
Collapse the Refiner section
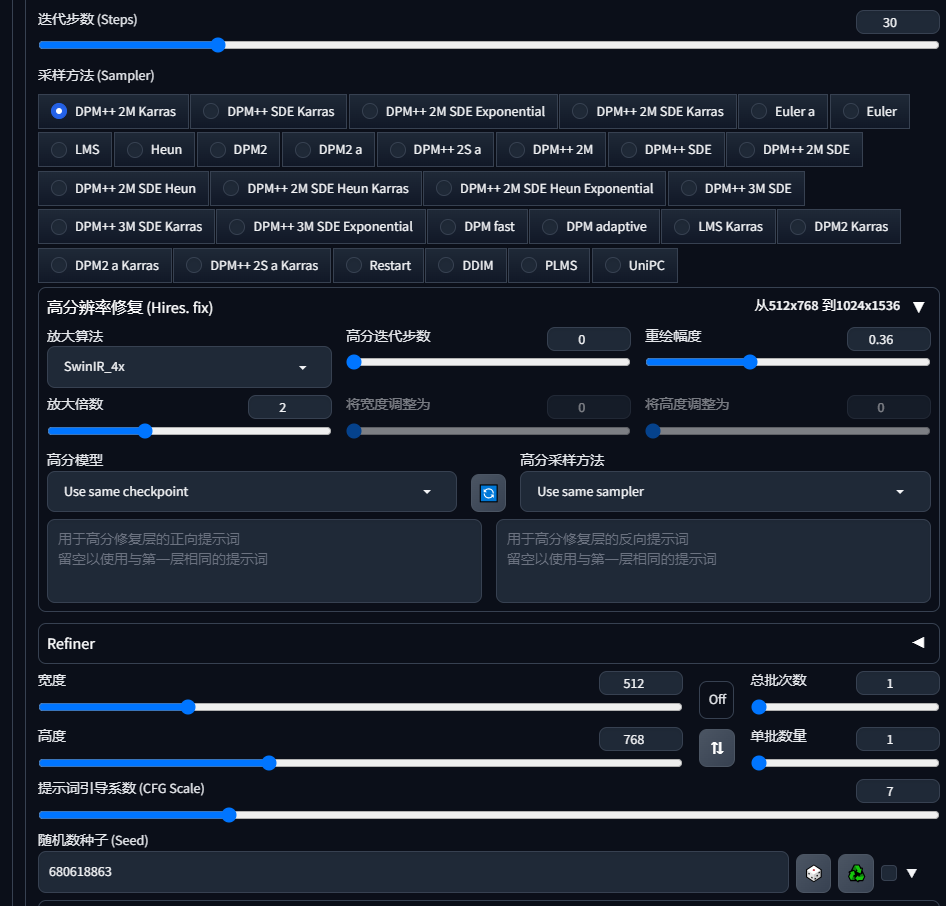click(917, 643)
